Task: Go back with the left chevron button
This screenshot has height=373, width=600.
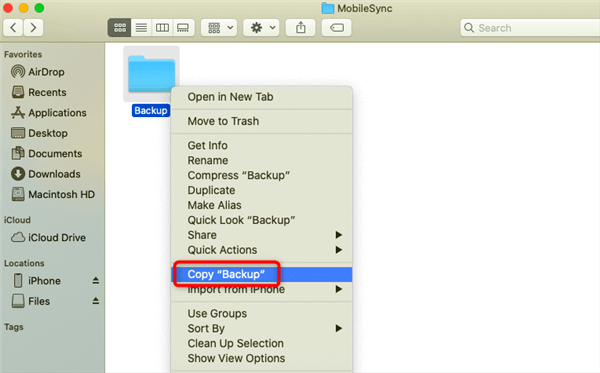Action: (13, 28)
